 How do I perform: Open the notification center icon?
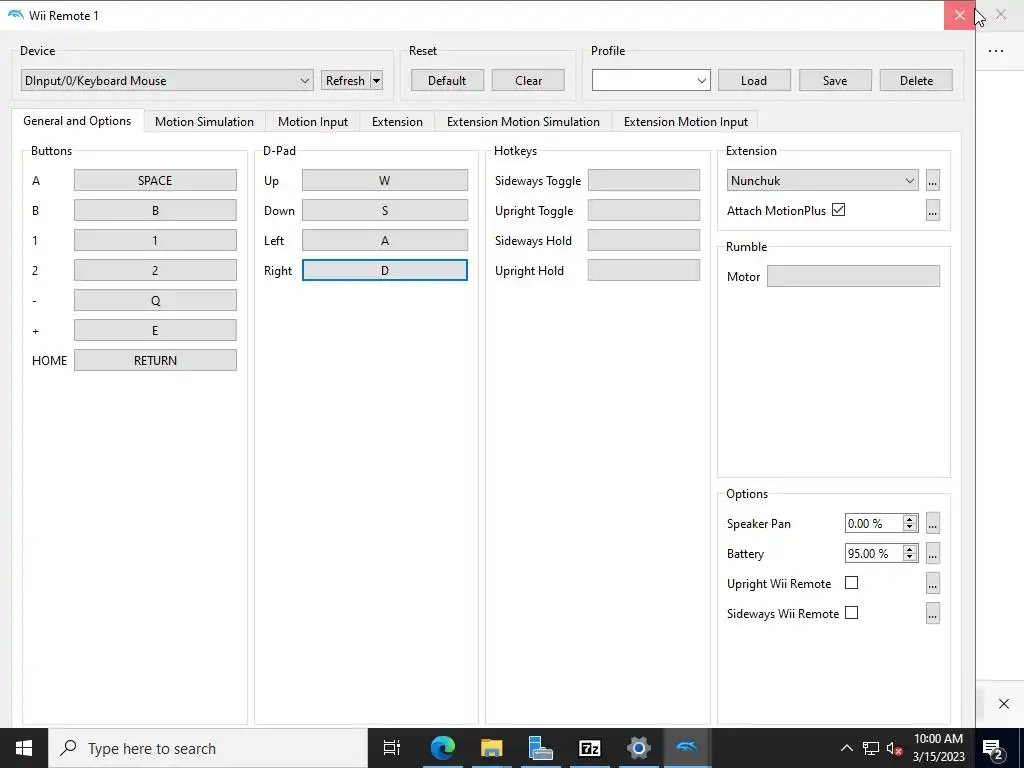point(993,748)
